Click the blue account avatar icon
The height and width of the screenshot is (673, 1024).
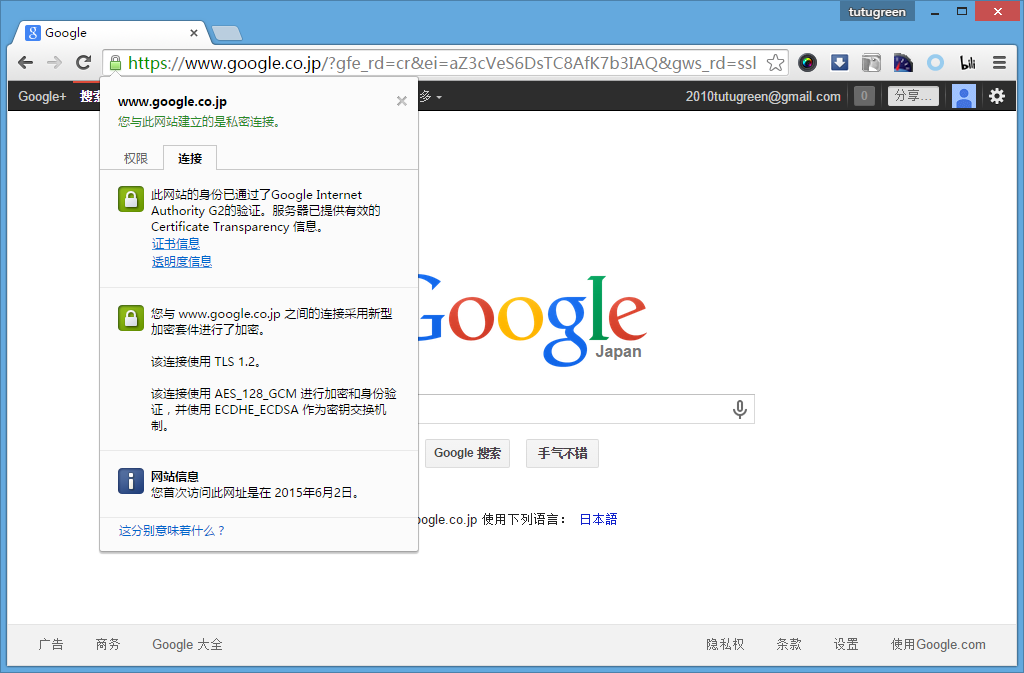pos(963,96)
